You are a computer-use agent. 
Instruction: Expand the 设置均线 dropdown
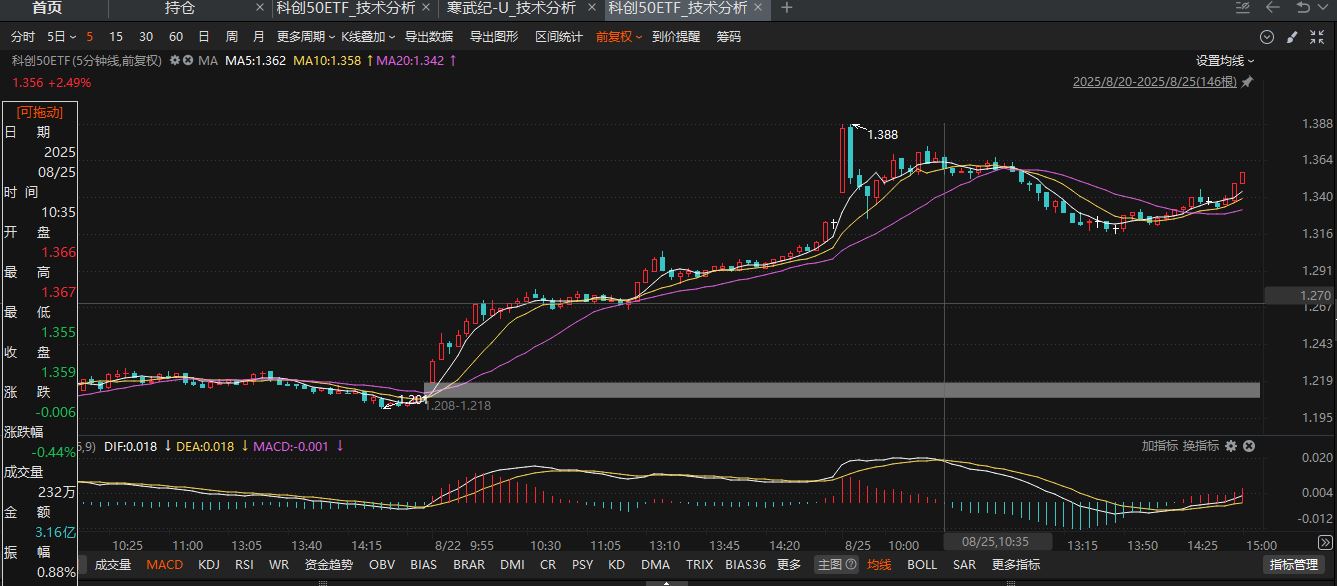(x=1225, y=60)
